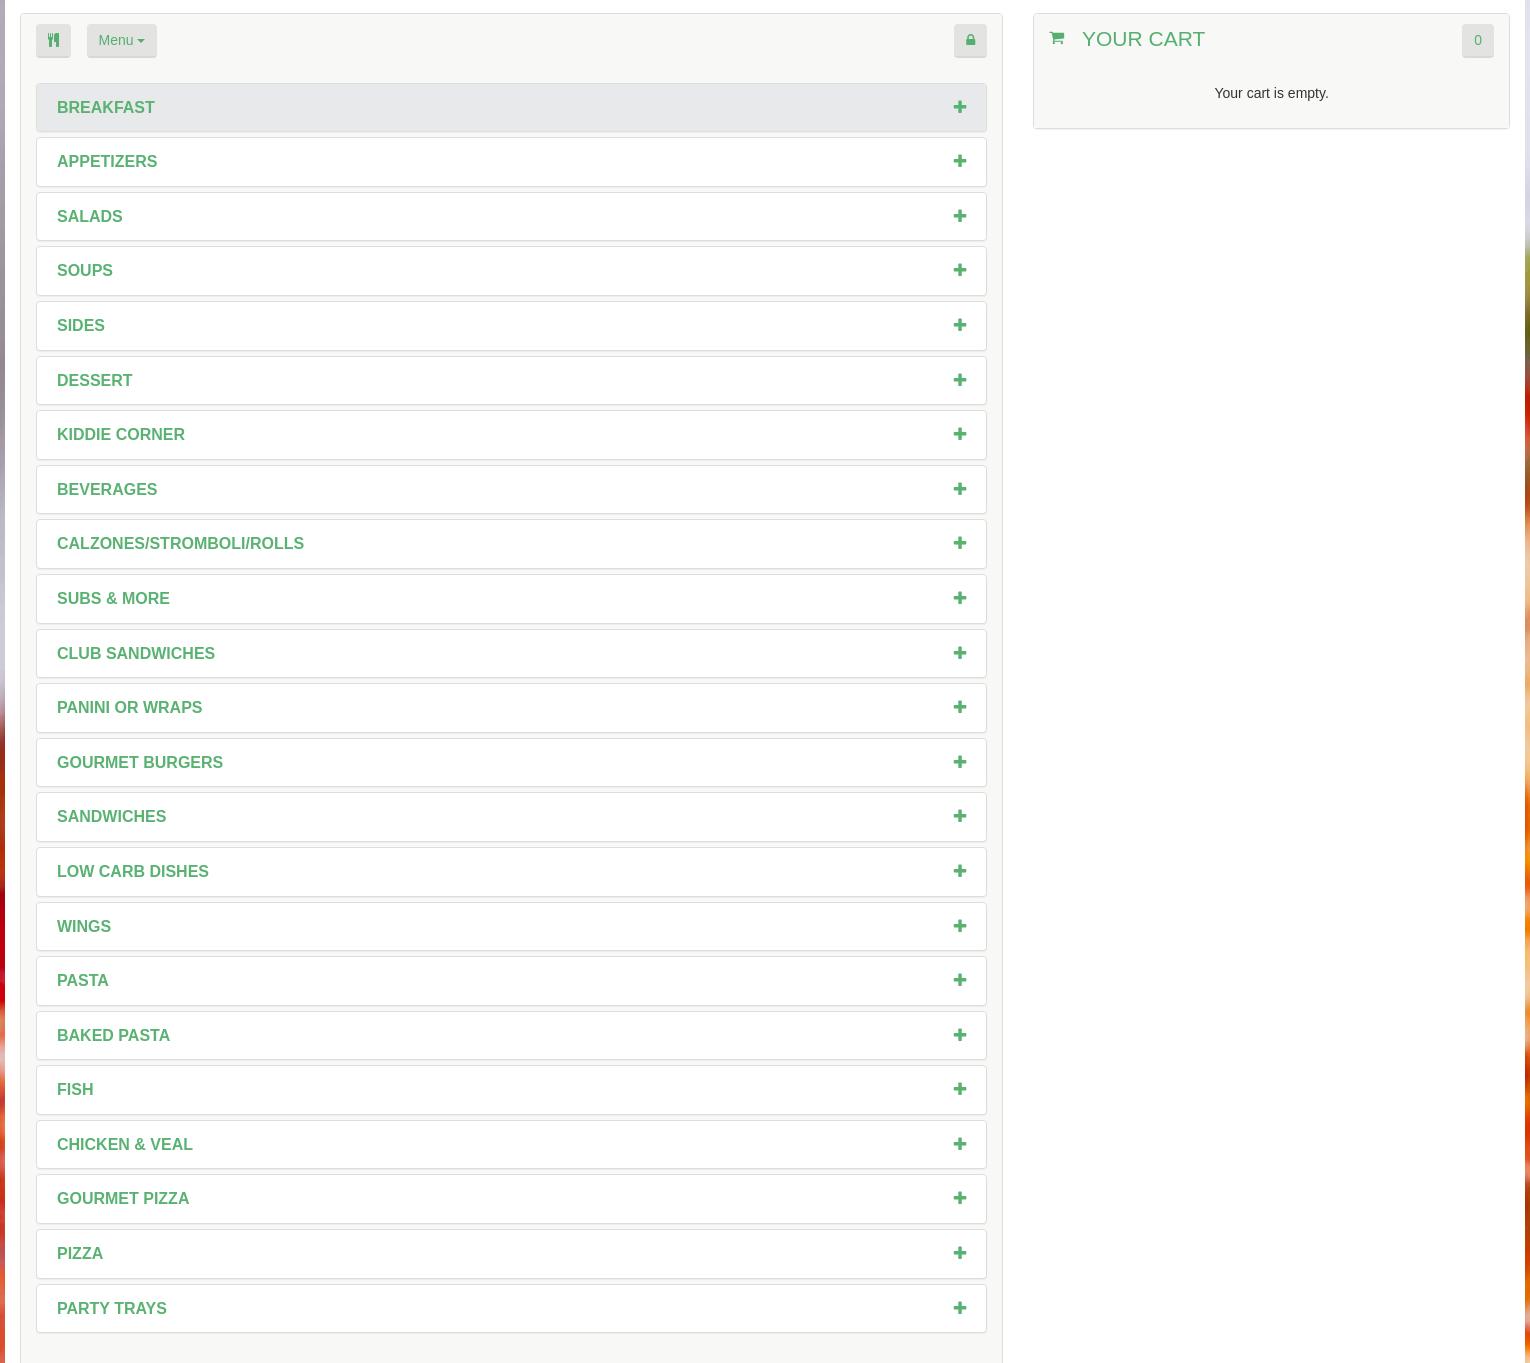Expand Gourmet Burgers using its plus icon
Image resolution: width=1530 pixels, height=1363 pixels.
pos(960,762)
